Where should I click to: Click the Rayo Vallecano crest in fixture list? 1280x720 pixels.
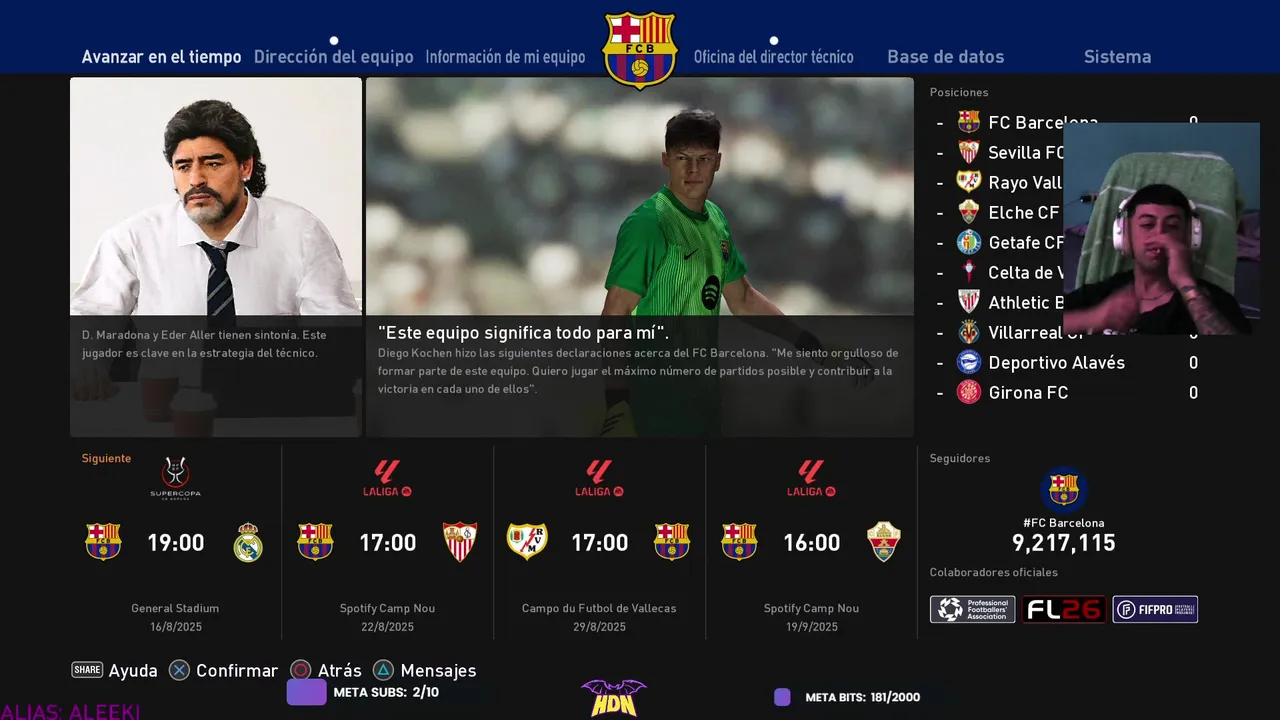[527, 541]
